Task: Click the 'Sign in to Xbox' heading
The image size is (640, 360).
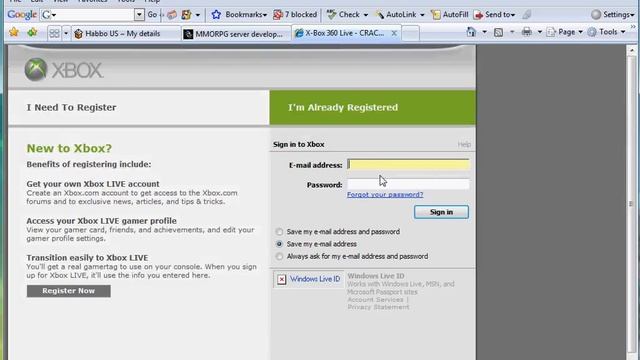Action: click(299, 144)
